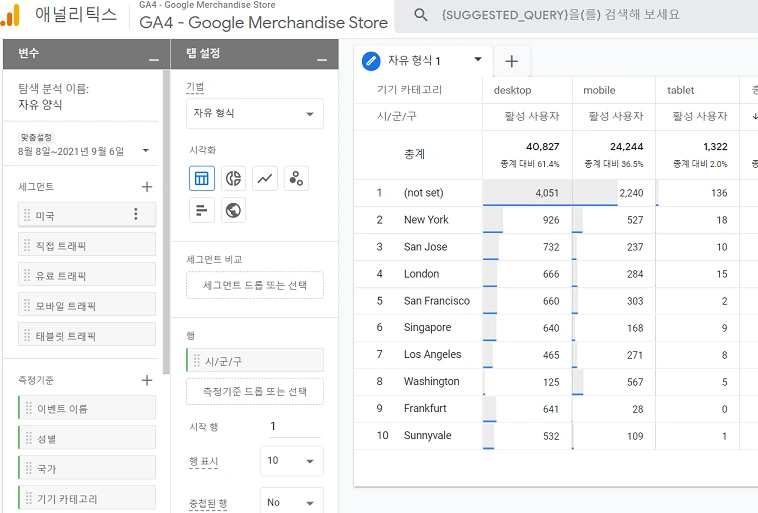
Task: Add a new segment with plus icon
Action: pos(147,187)
